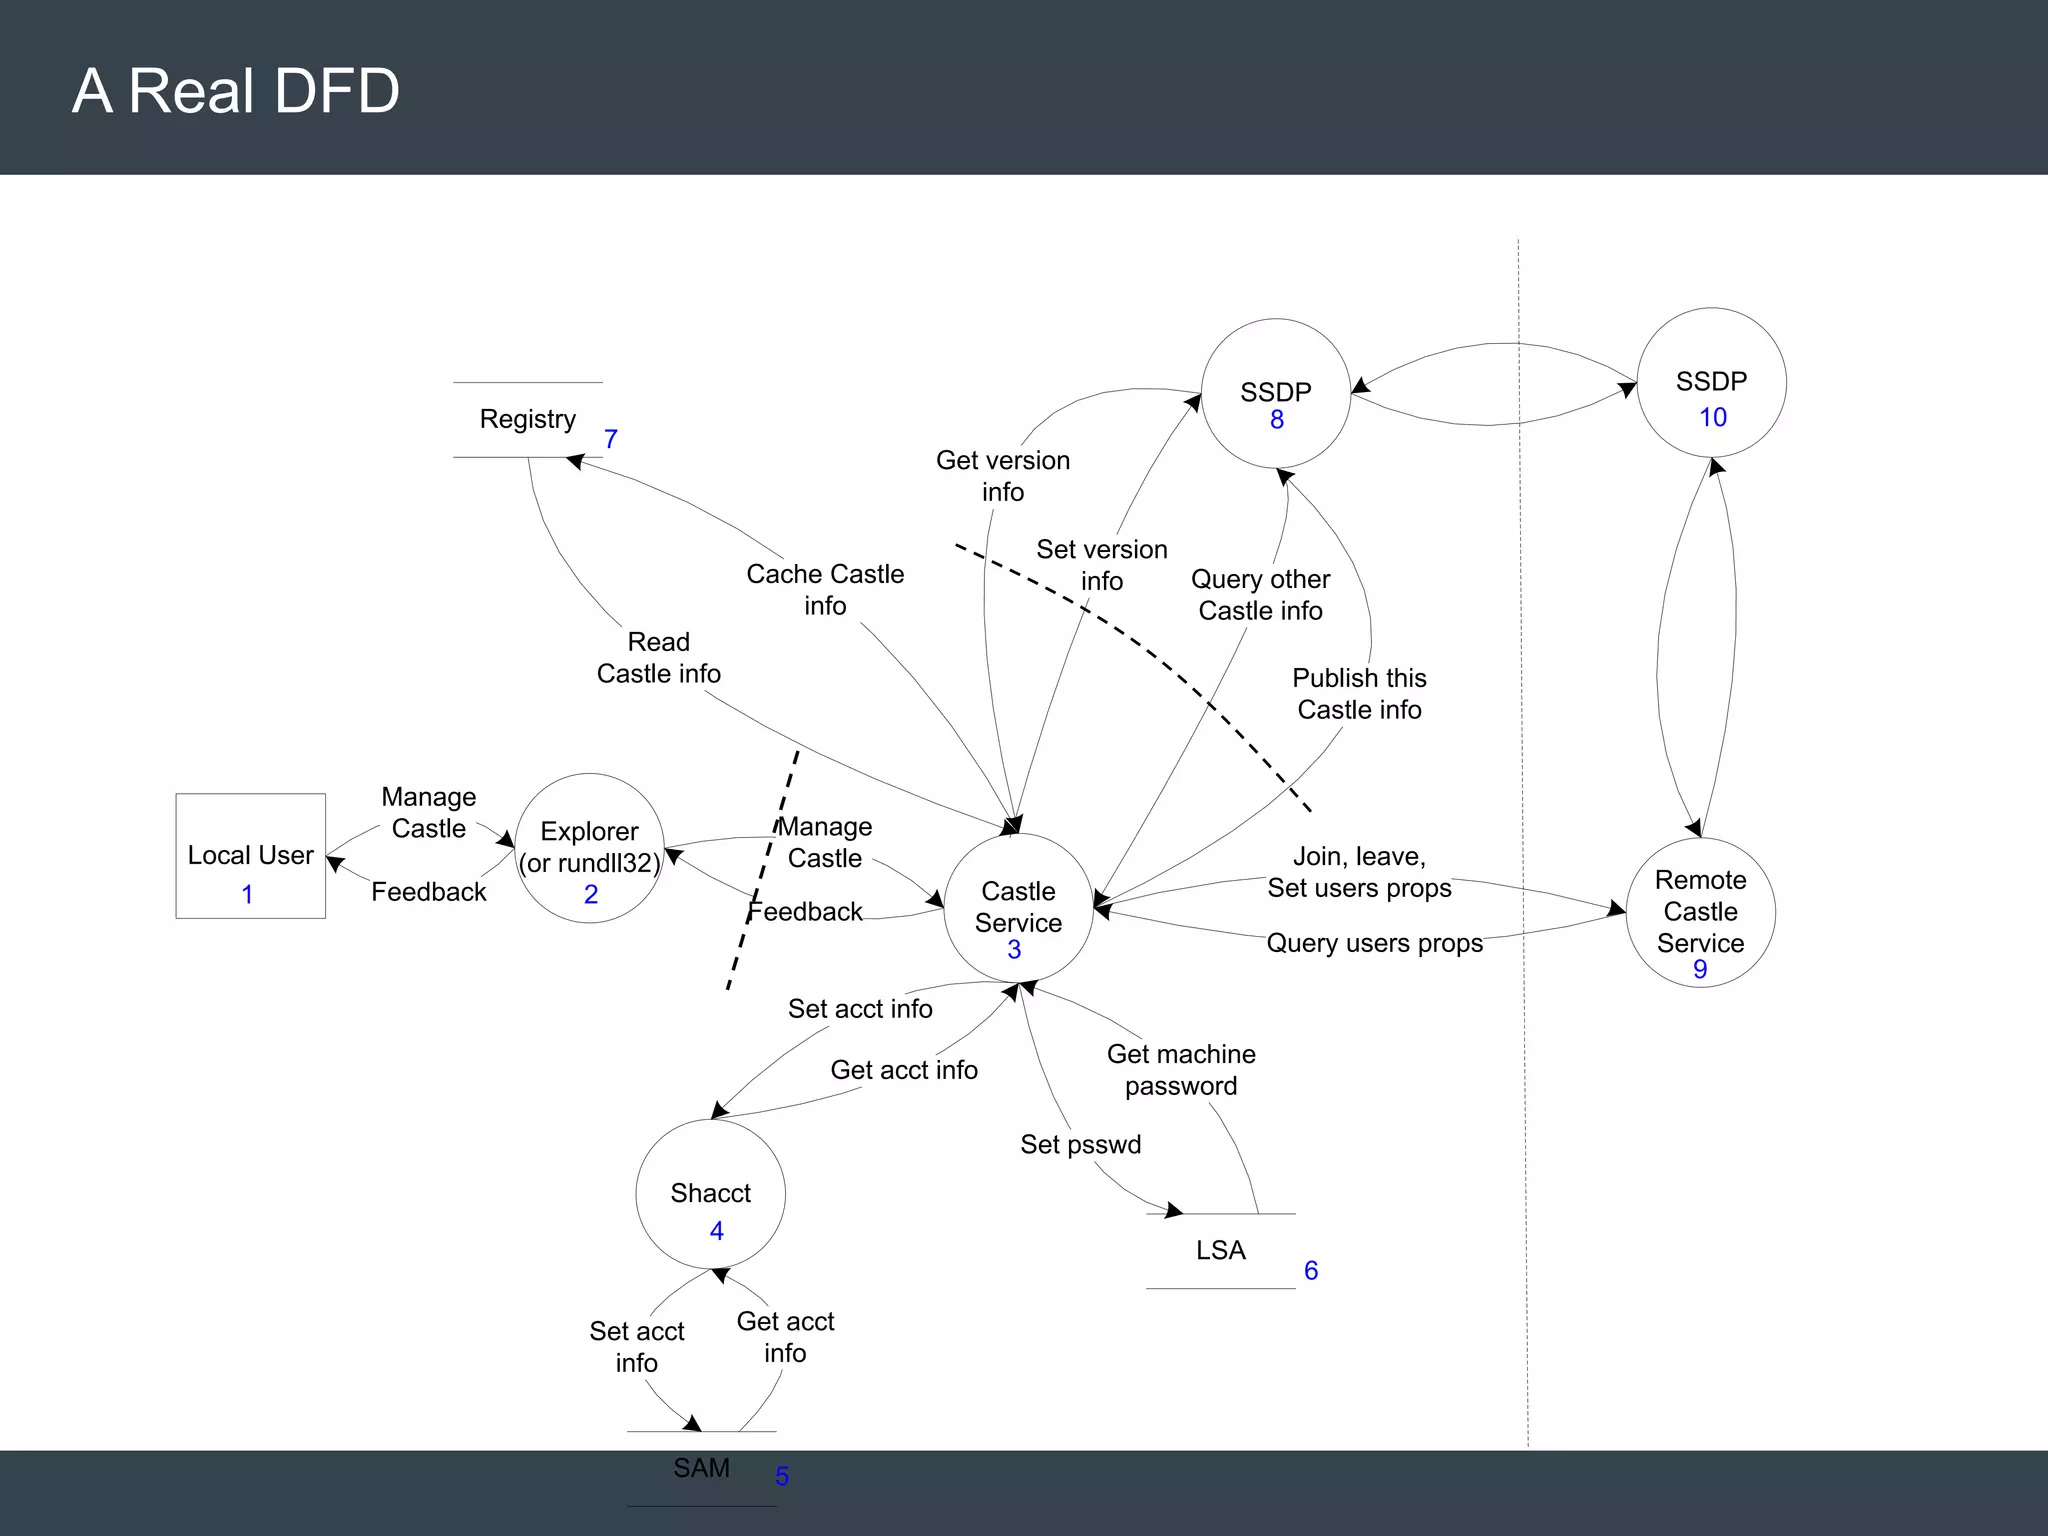Click the 'Set psswd' flow label
Viewport: 2048px width, 1536px height.
pyautogui.click(x=1080, y=1144)
